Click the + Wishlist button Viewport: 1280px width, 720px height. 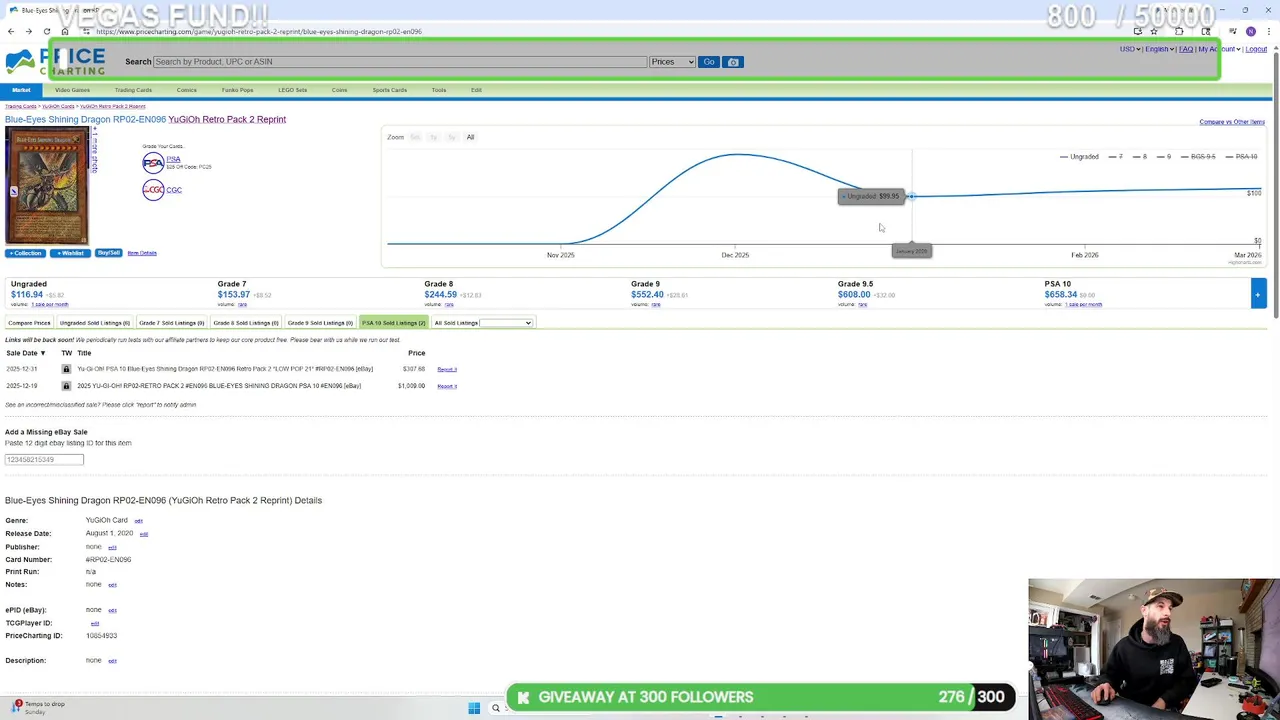[70, 253]
